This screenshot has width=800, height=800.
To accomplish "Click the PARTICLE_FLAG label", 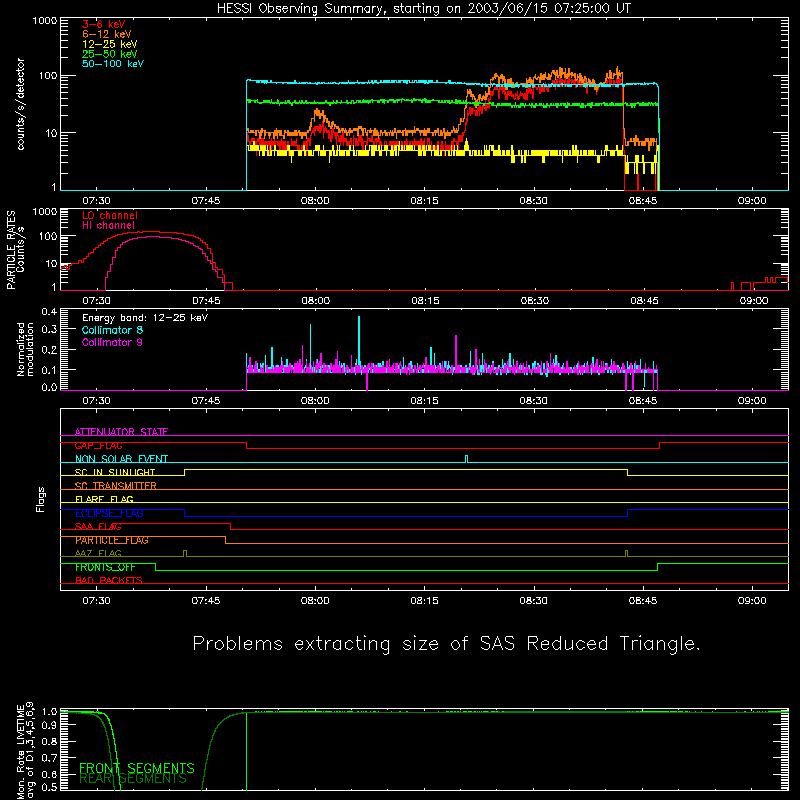I will [x=112, y=540].
